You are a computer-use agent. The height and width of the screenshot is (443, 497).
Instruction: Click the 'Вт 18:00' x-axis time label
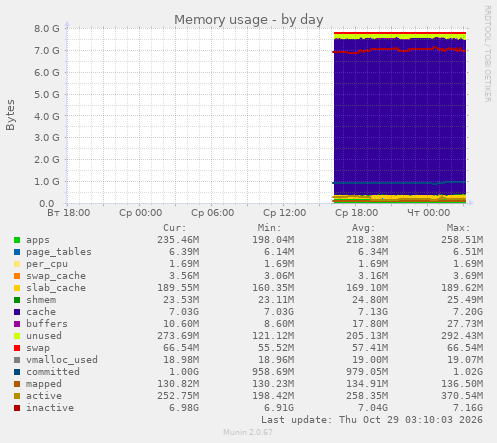68,213
